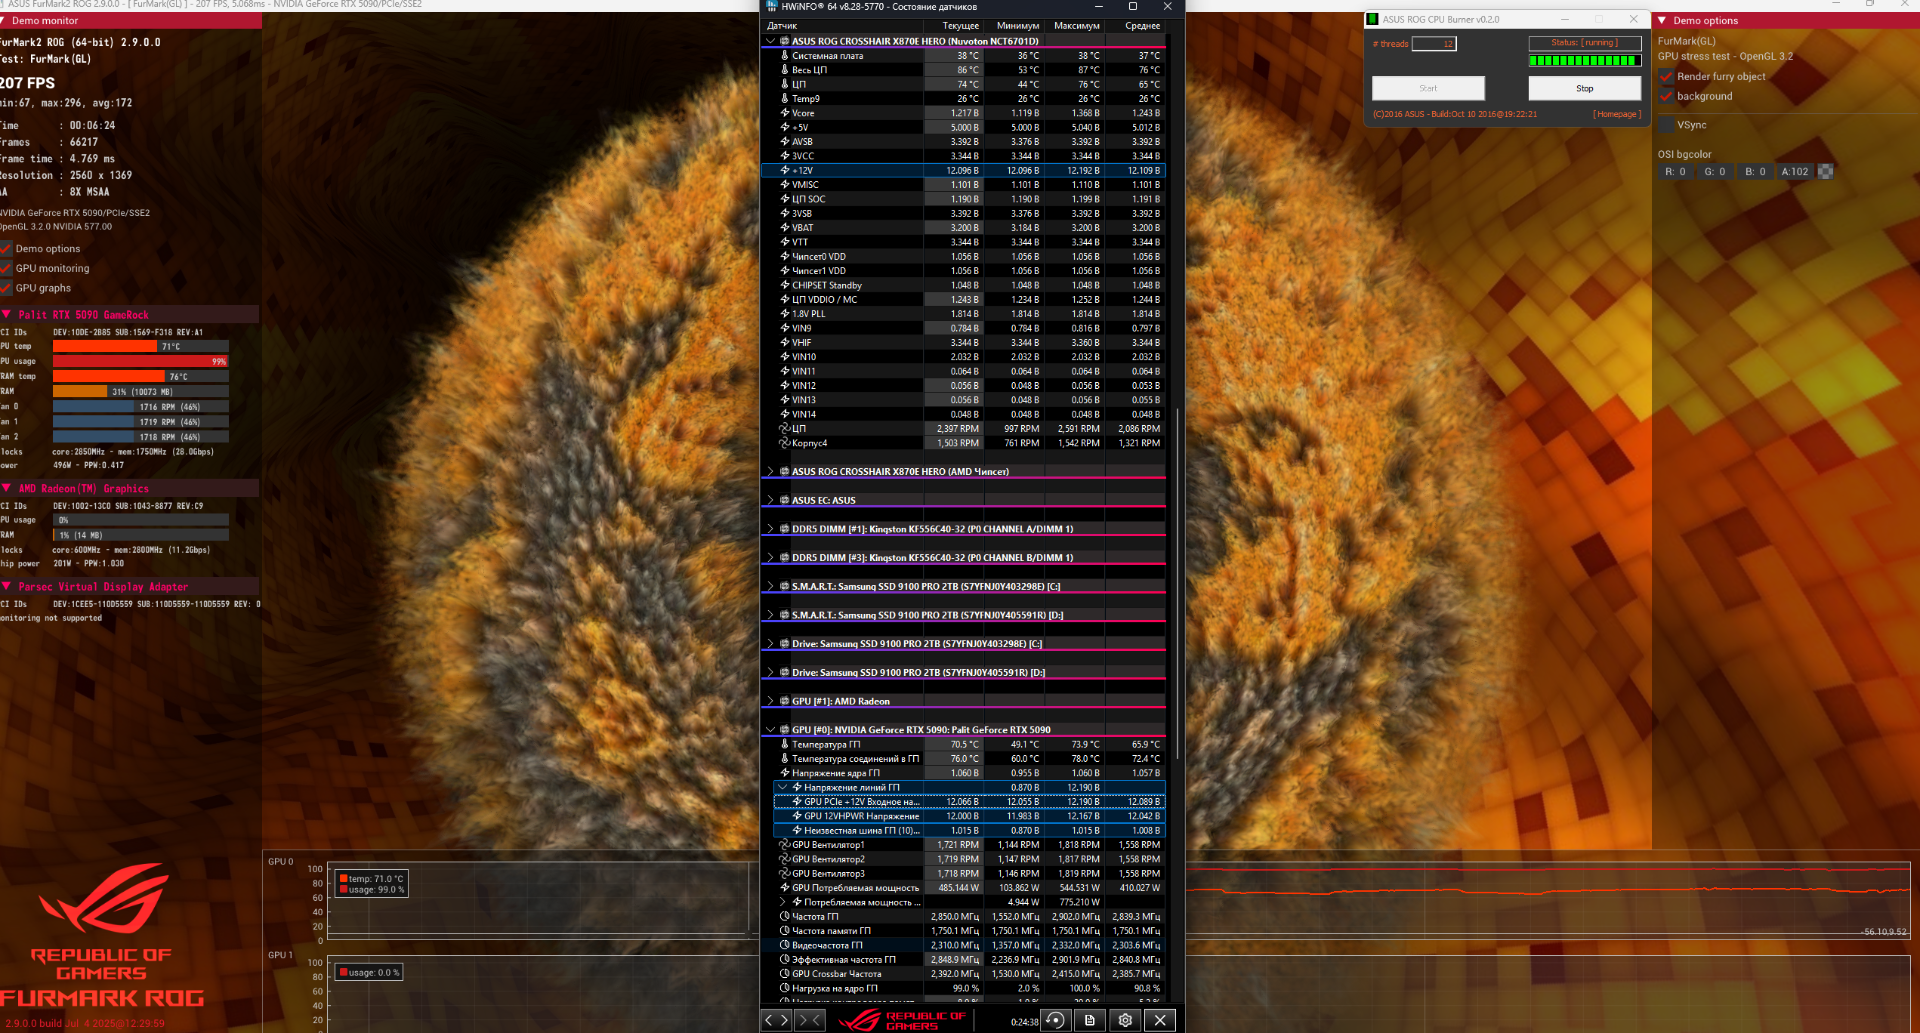Screen dimensions: 1920x1033
Task: Collapse the Напряжение линий ГП subtree
Action: [782, 788]
